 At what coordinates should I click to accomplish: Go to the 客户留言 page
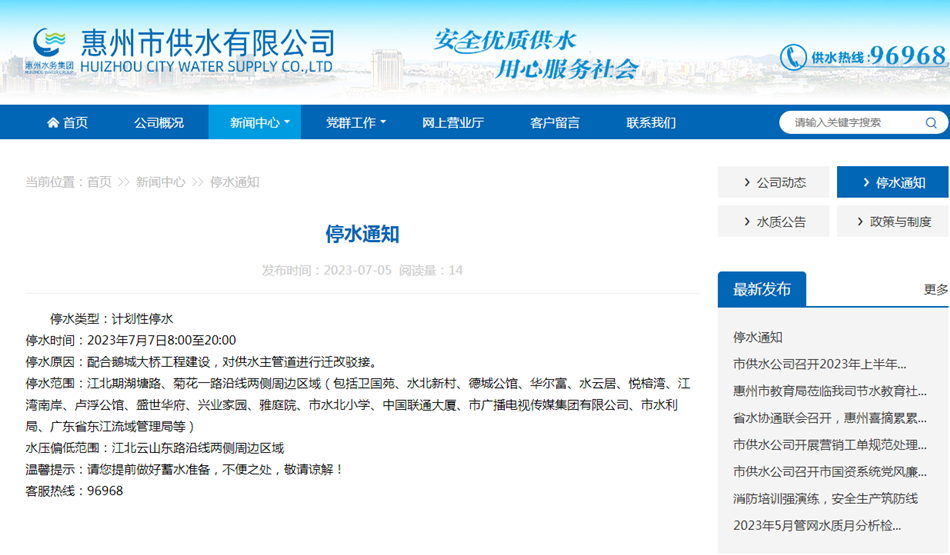(555, 123)
